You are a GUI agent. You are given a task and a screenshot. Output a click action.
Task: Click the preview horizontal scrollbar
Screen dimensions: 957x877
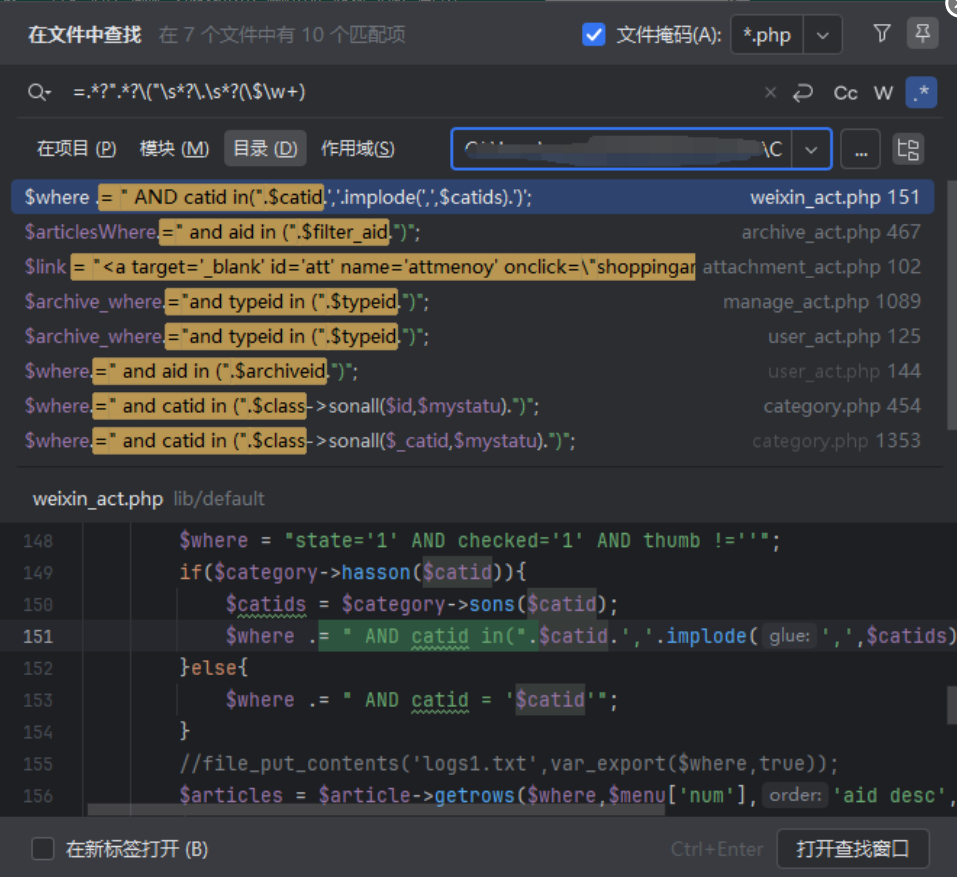(376, 810)
